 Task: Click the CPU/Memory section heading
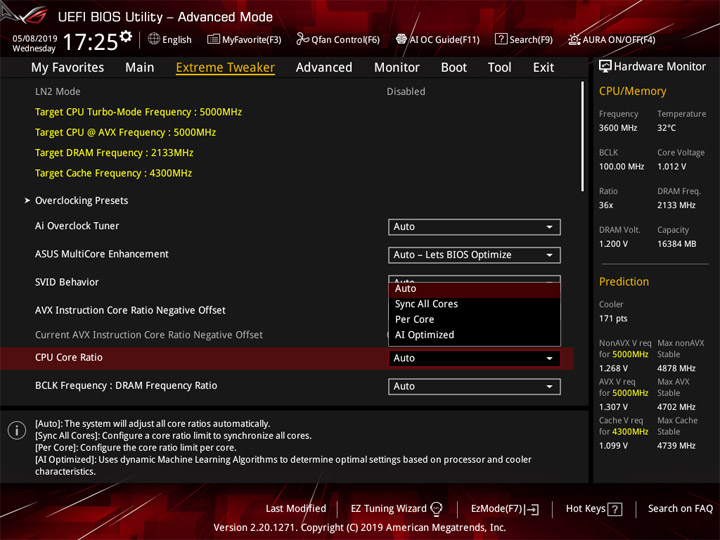pyautogui.click(x=632, y=91)
